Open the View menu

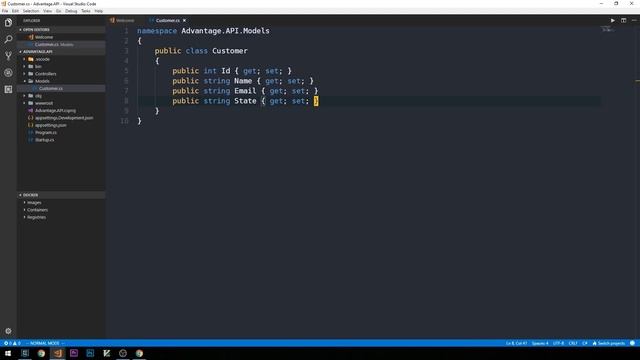[x=47, y=11]
